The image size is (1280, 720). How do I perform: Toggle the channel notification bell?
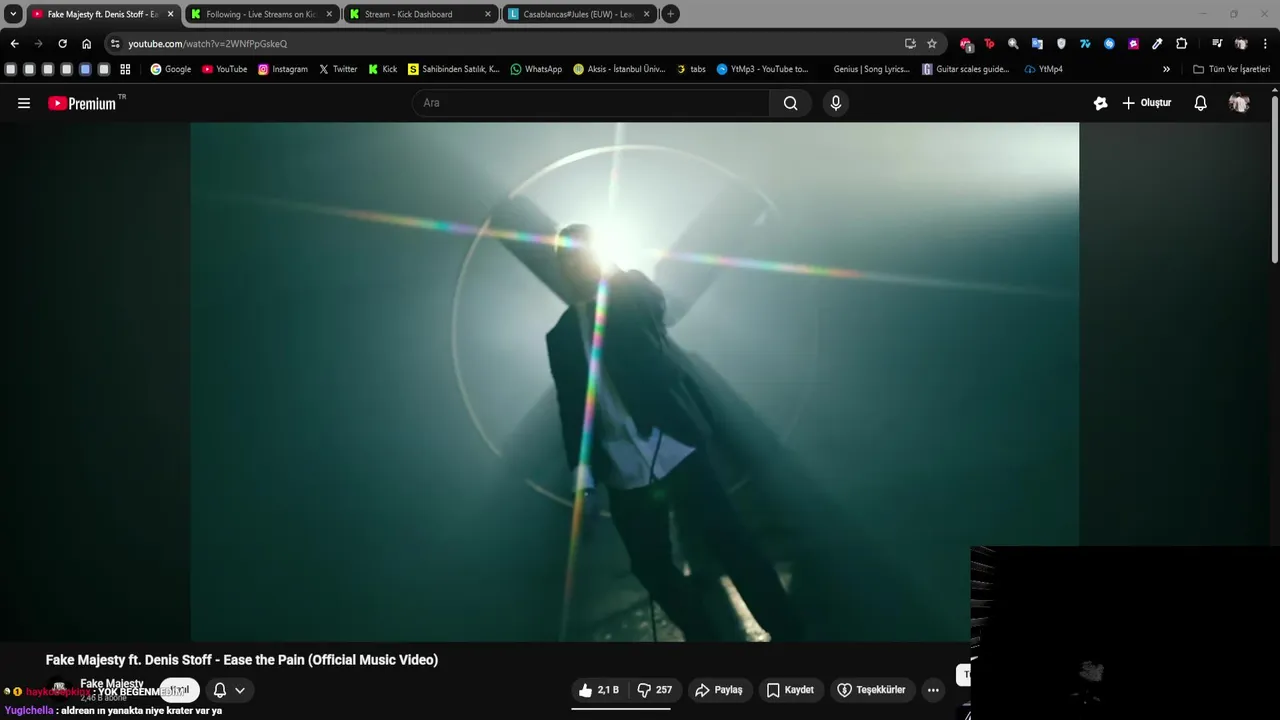tap(220, 690)
